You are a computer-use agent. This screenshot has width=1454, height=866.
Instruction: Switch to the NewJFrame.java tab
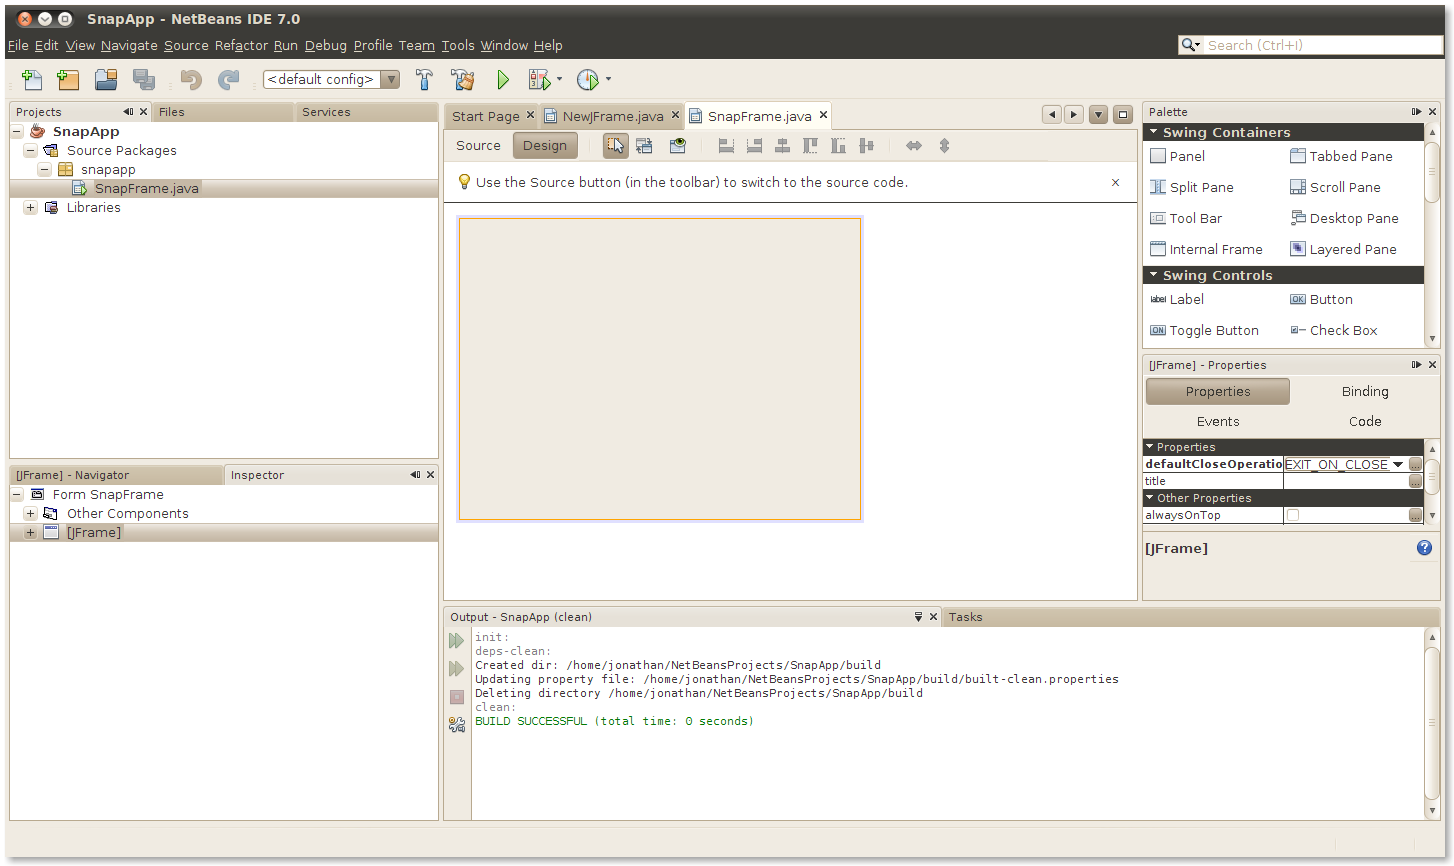tap(612, 116)
